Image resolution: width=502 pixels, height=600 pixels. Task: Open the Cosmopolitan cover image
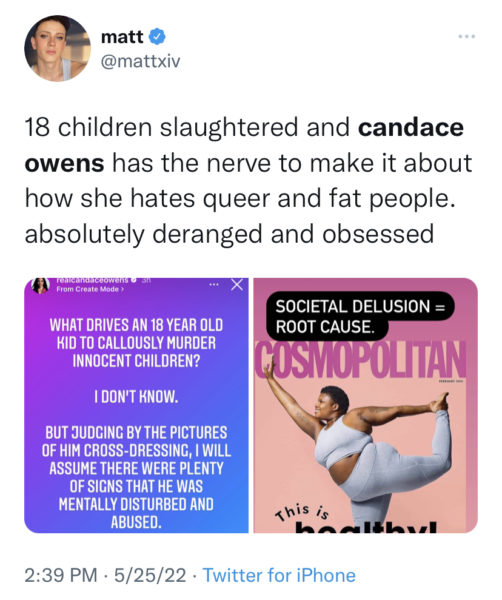point(366,405)
